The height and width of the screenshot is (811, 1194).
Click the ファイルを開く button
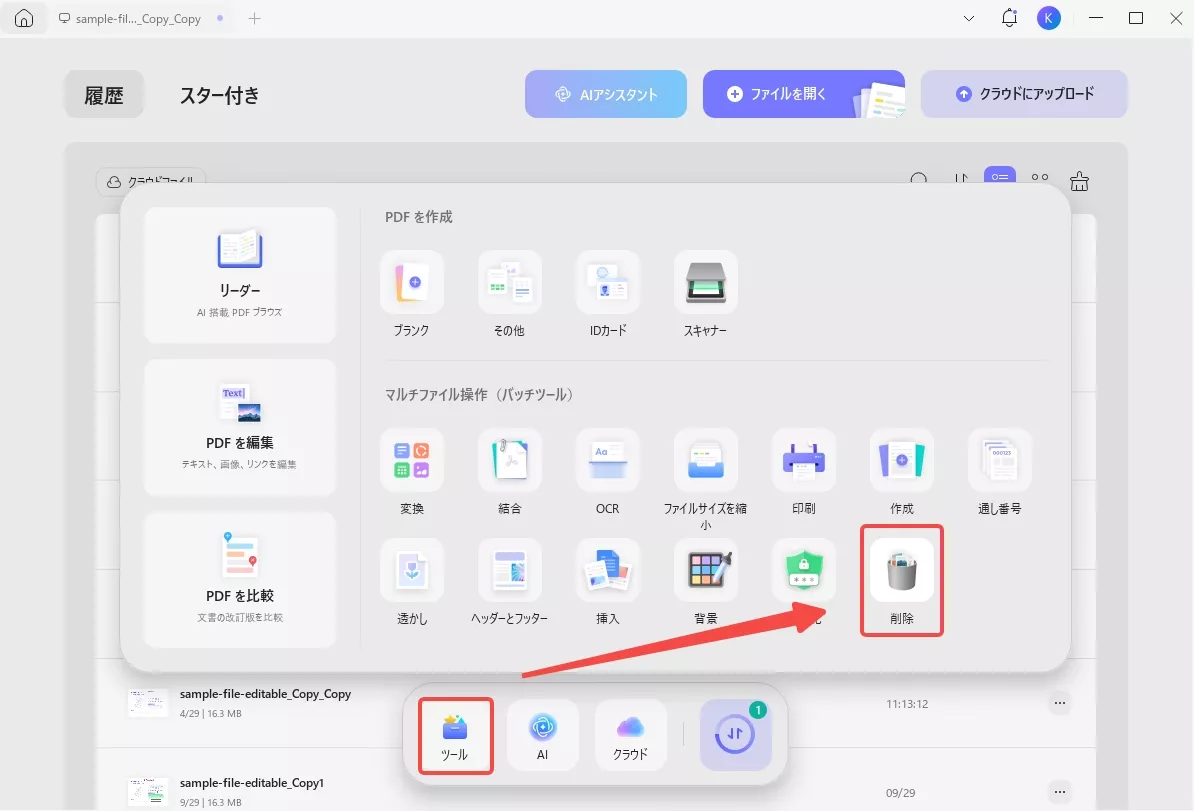[803, 94]
